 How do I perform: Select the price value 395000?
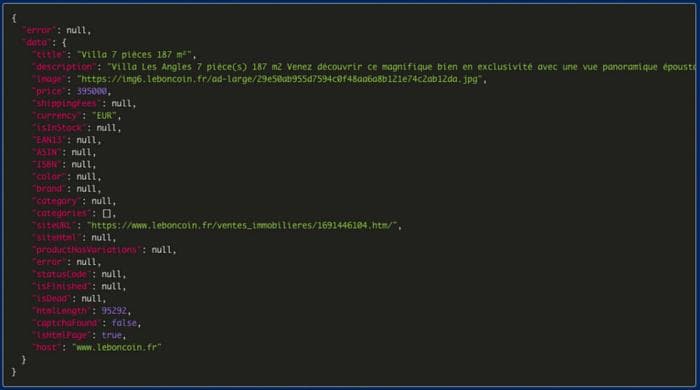point(92,91)
